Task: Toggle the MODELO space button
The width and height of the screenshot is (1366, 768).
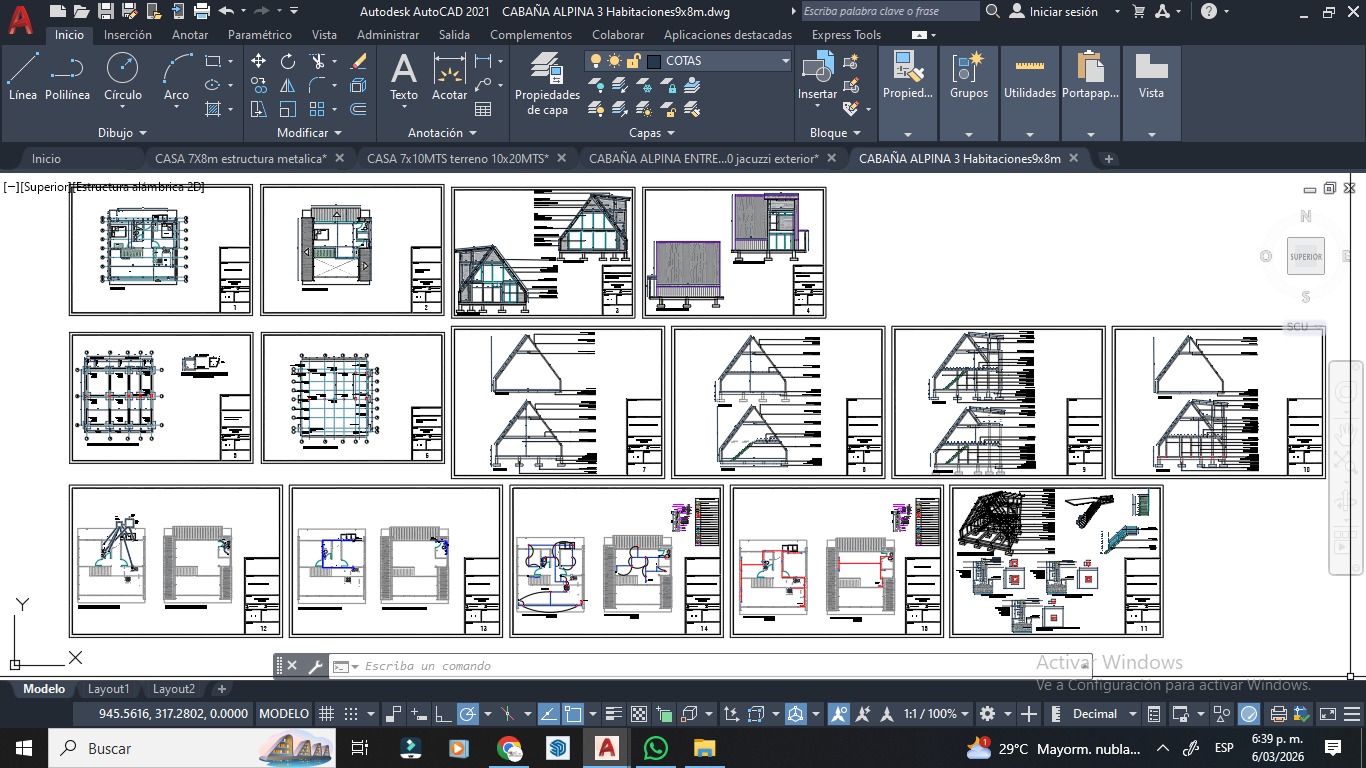Action: coord(284,714)
